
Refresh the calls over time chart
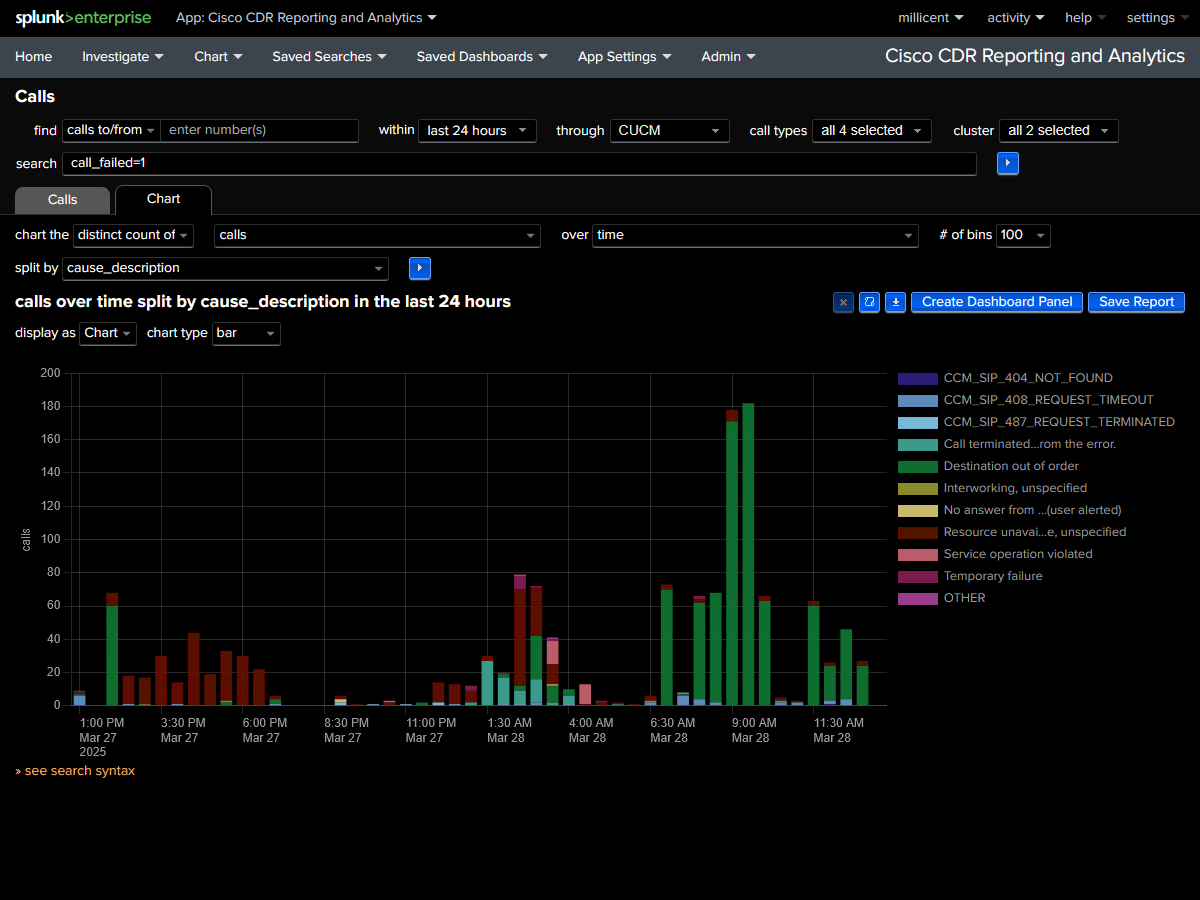(869, 301)
